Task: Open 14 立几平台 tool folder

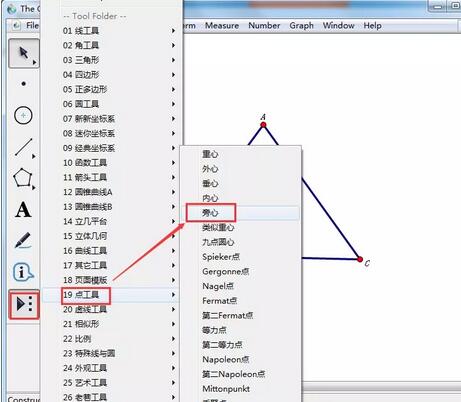Action: pos(112,221)
